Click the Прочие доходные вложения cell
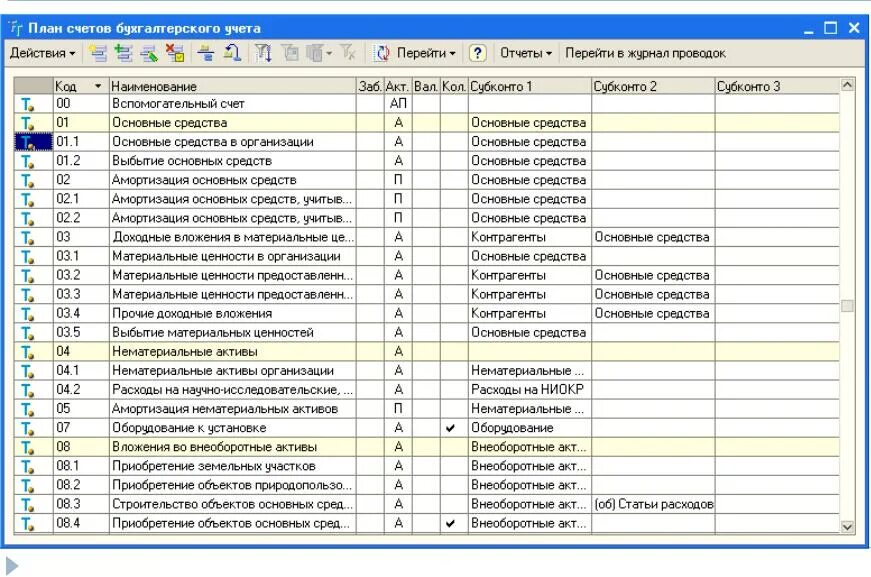Screen dimensions: 871x577 coord(233,314)
